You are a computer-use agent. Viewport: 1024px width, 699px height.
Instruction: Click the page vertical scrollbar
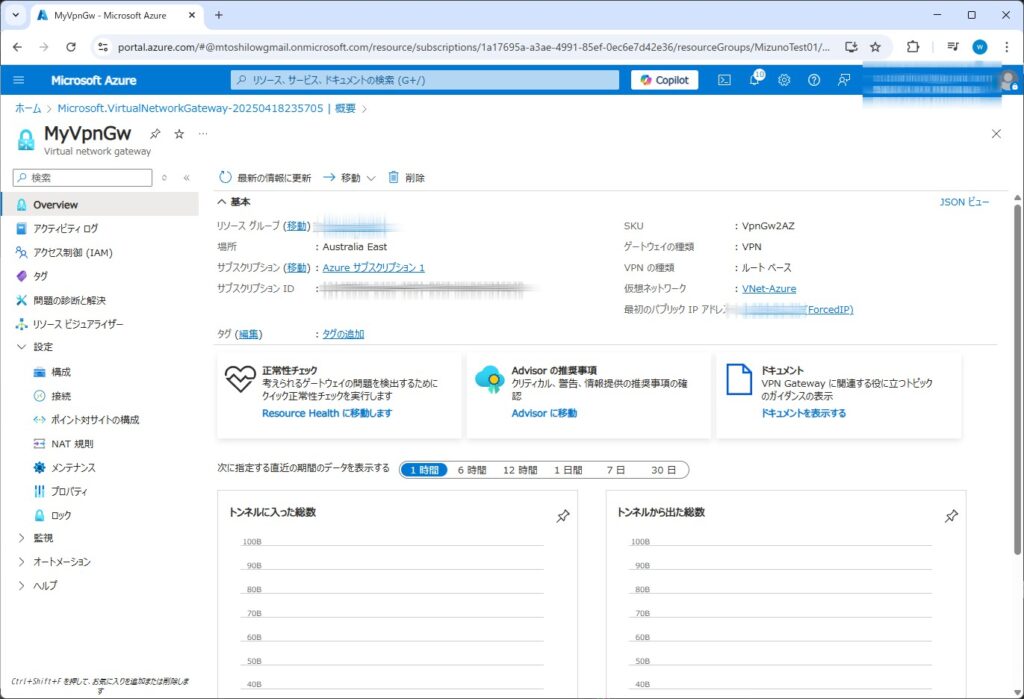1017,379
